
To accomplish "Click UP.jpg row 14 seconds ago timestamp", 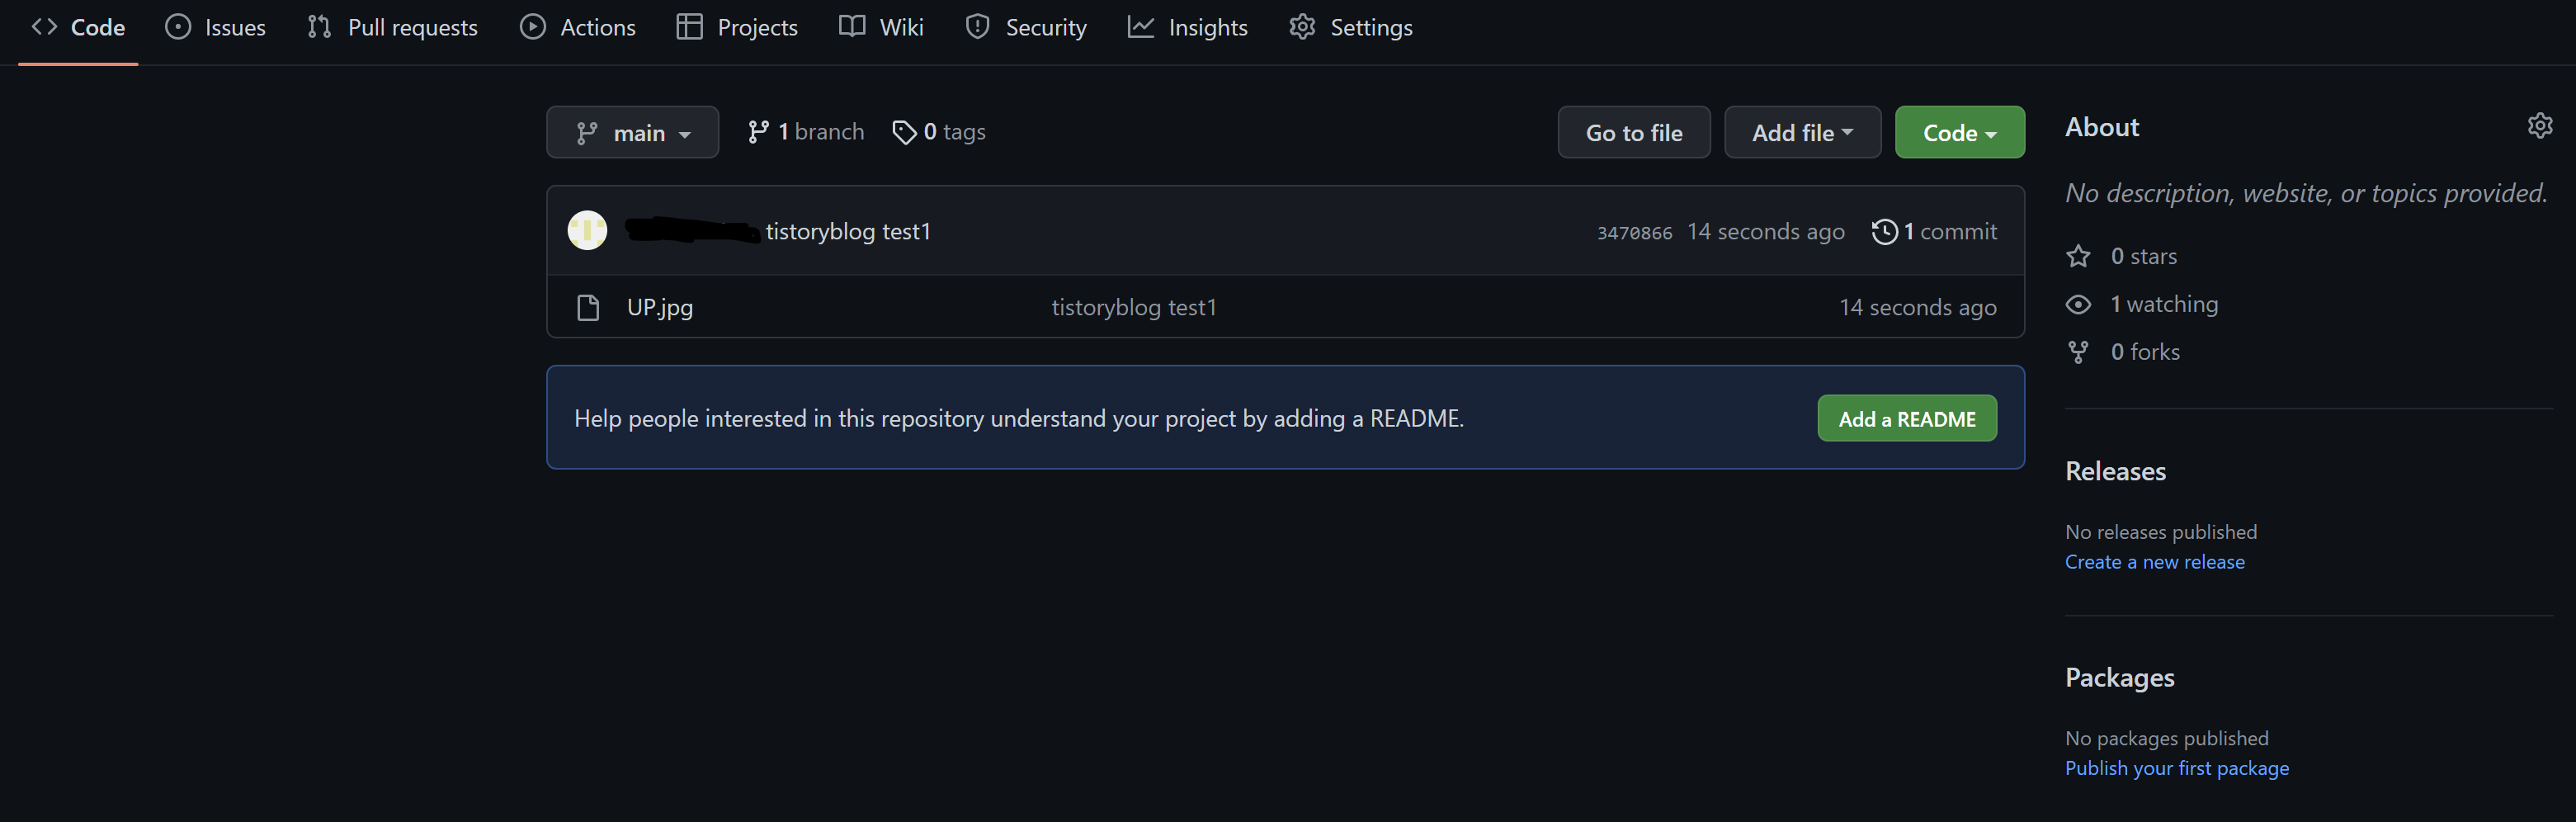I will [x=1918, y=307].
